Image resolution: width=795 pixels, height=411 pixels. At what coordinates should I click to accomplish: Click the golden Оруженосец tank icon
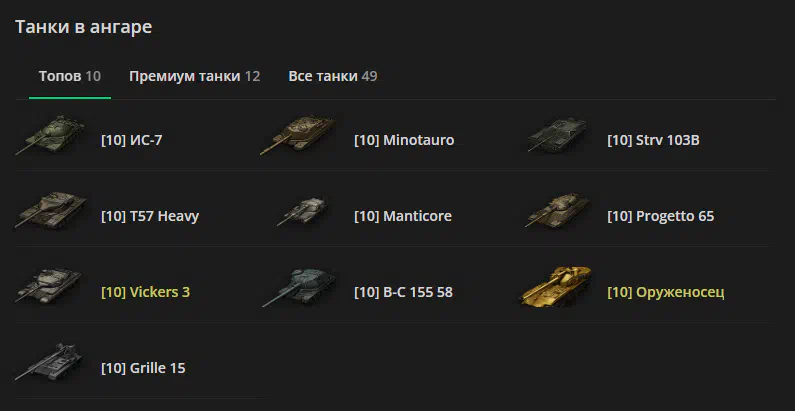click(556, 286)
